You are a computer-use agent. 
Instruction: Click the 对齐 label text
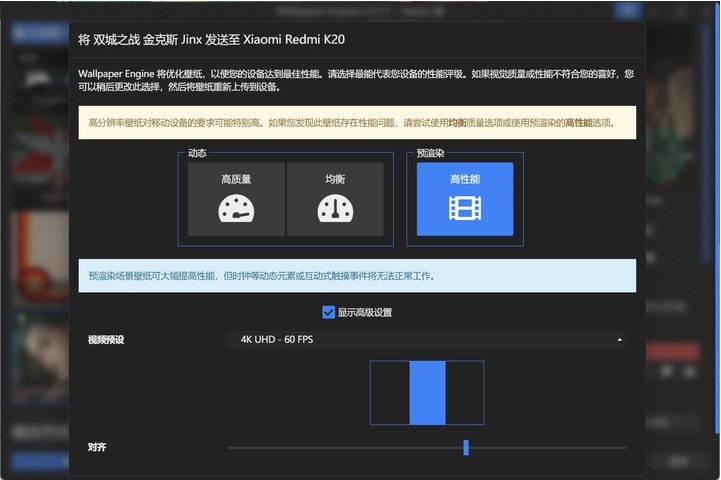click(x=97, y=447)
